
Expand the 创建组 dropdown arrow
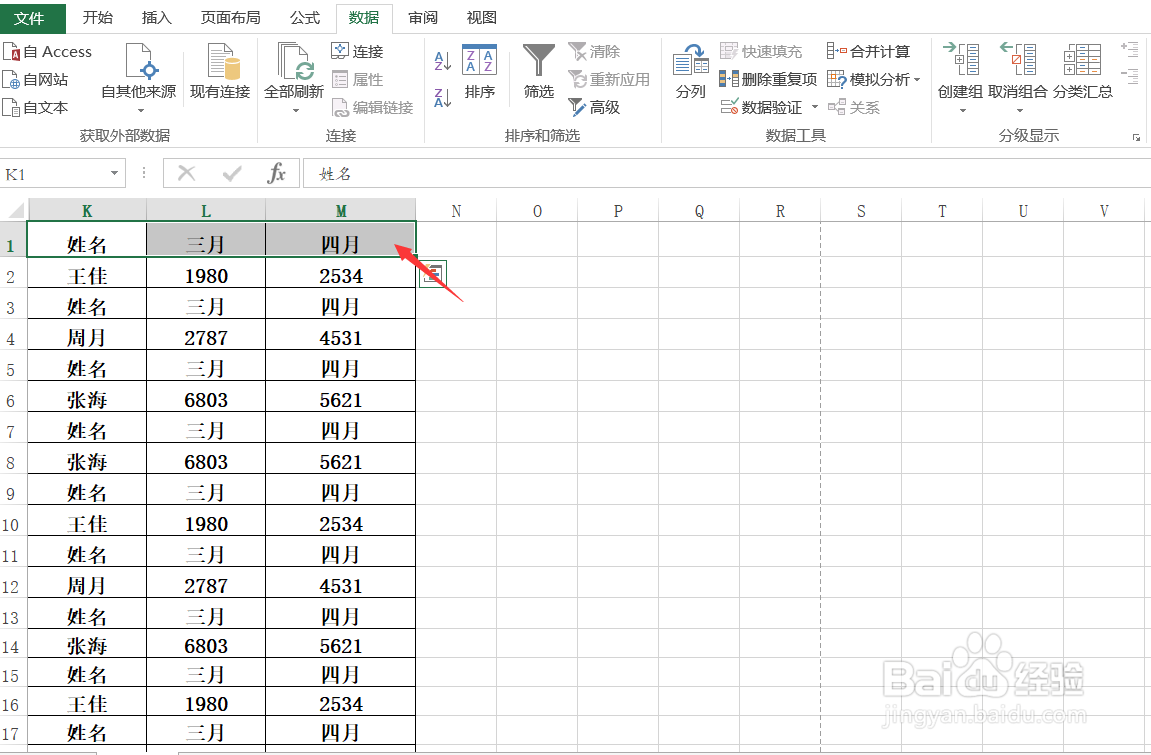962,111
